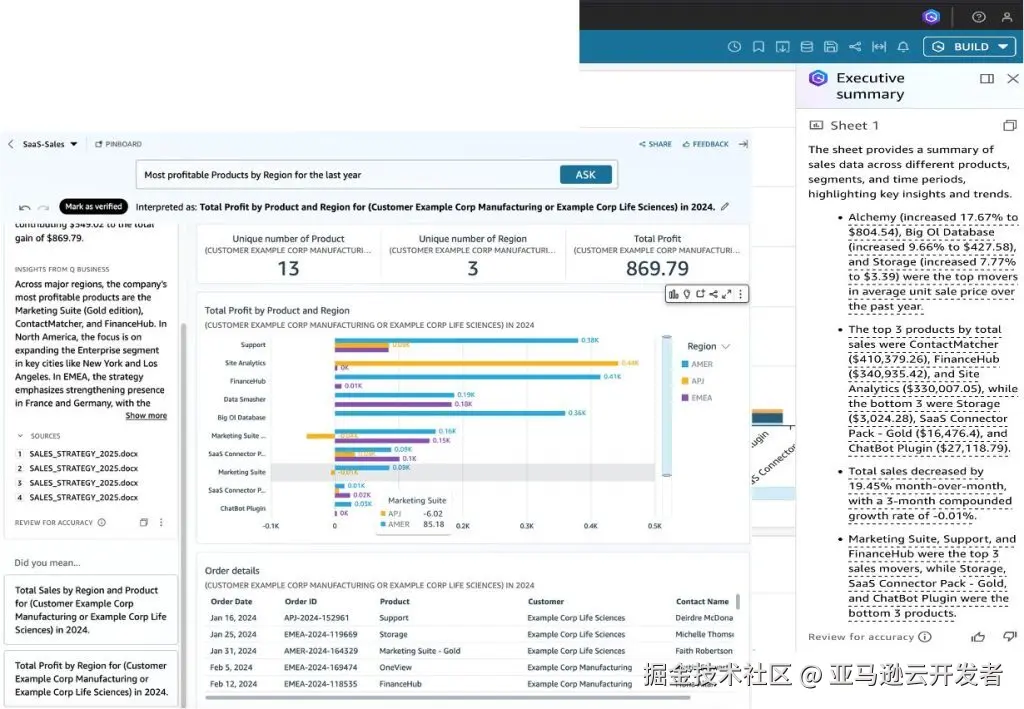Viewport: 1024px width, 709px height.
Task: Open the PINBOARD link
Action: point(118,144)
